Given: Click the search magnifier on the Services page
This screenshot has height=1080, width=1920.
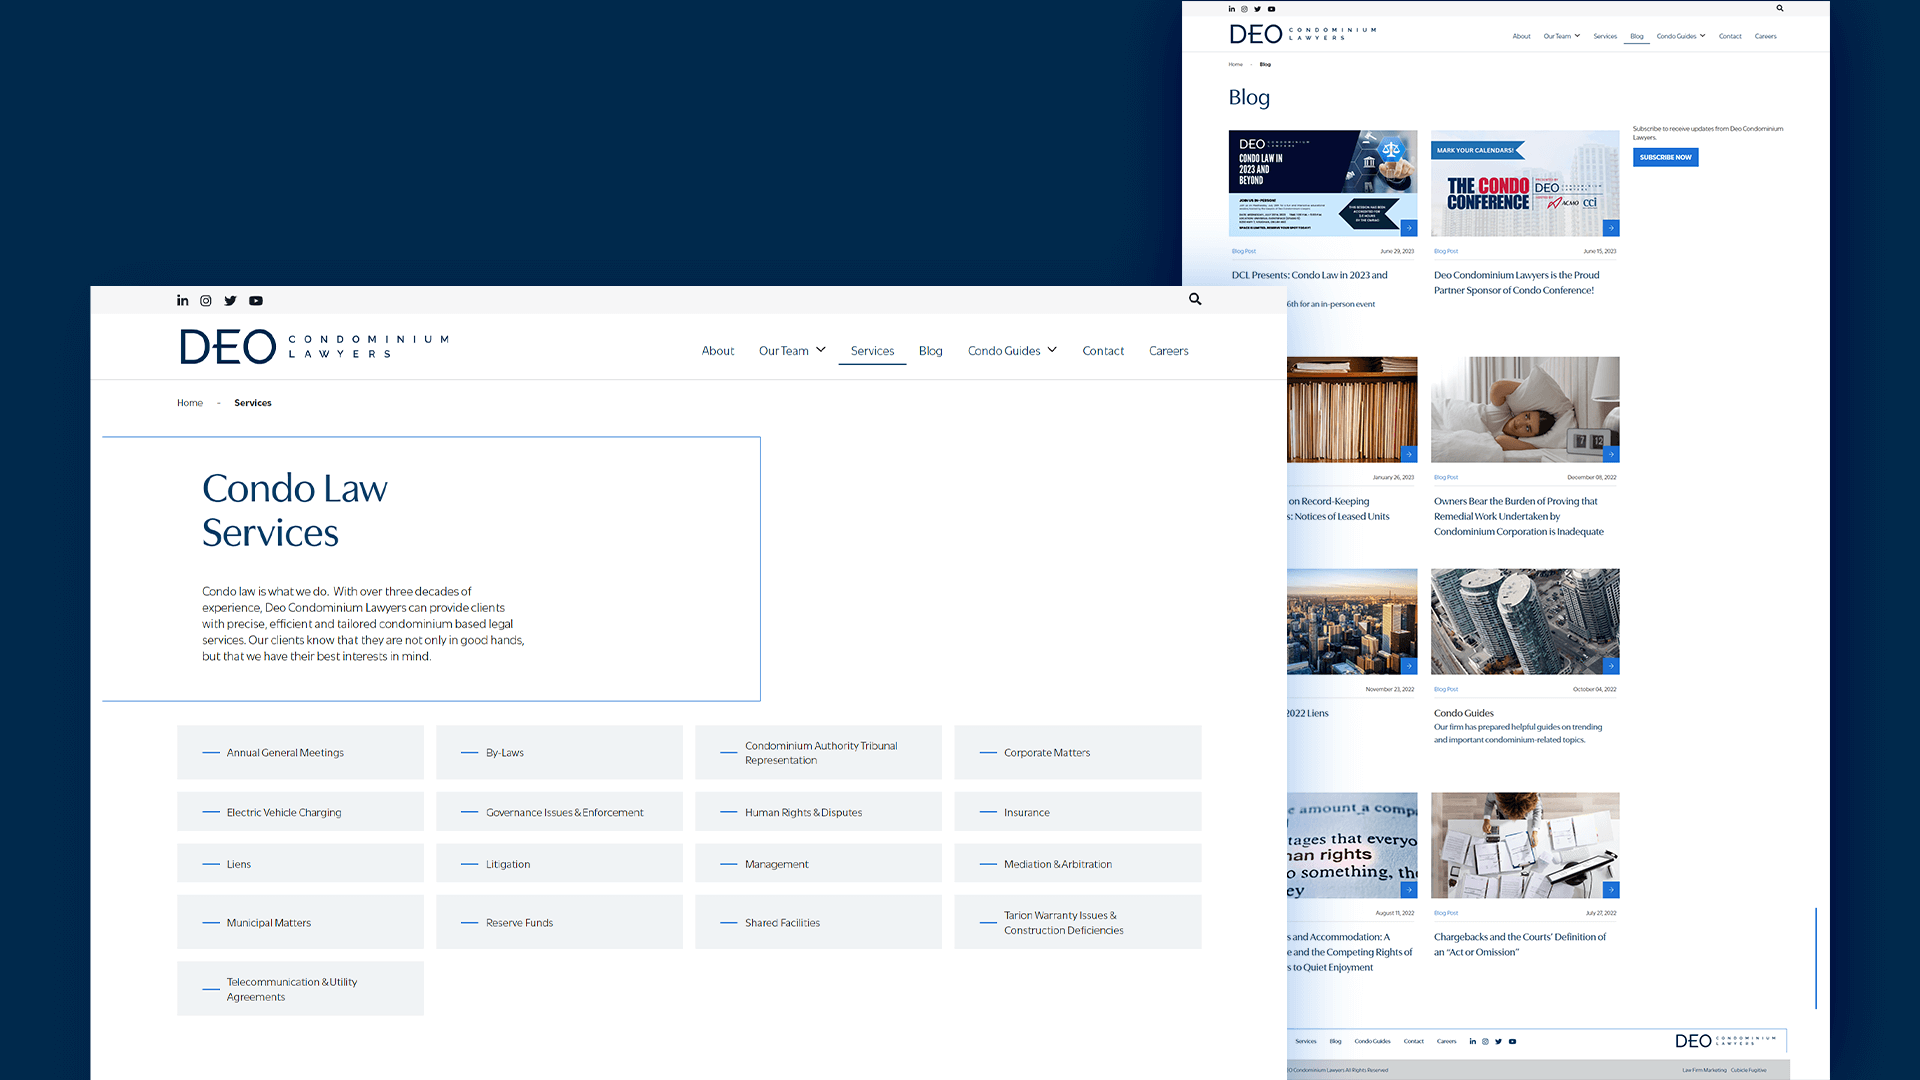Looking at the screenshot, I should pyautogui.click(x=1195, y=299).
